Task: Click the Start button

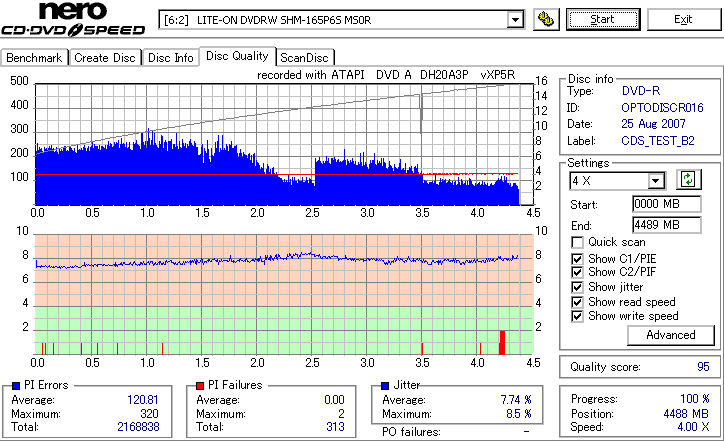Action: point(603,19)
